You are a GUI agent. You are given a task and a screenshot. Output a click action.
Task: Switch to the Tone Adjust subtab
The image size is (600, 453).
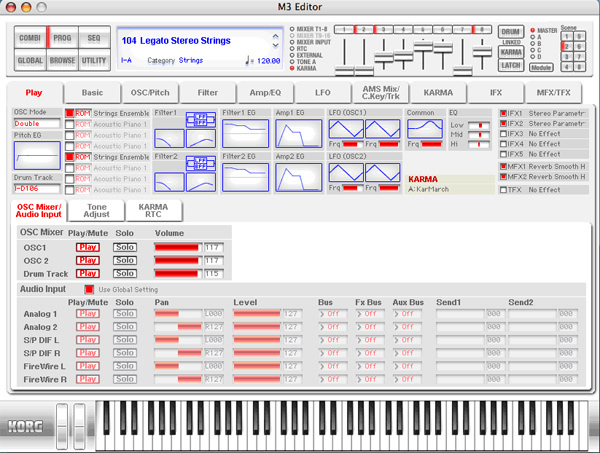(x=96, y=210)
